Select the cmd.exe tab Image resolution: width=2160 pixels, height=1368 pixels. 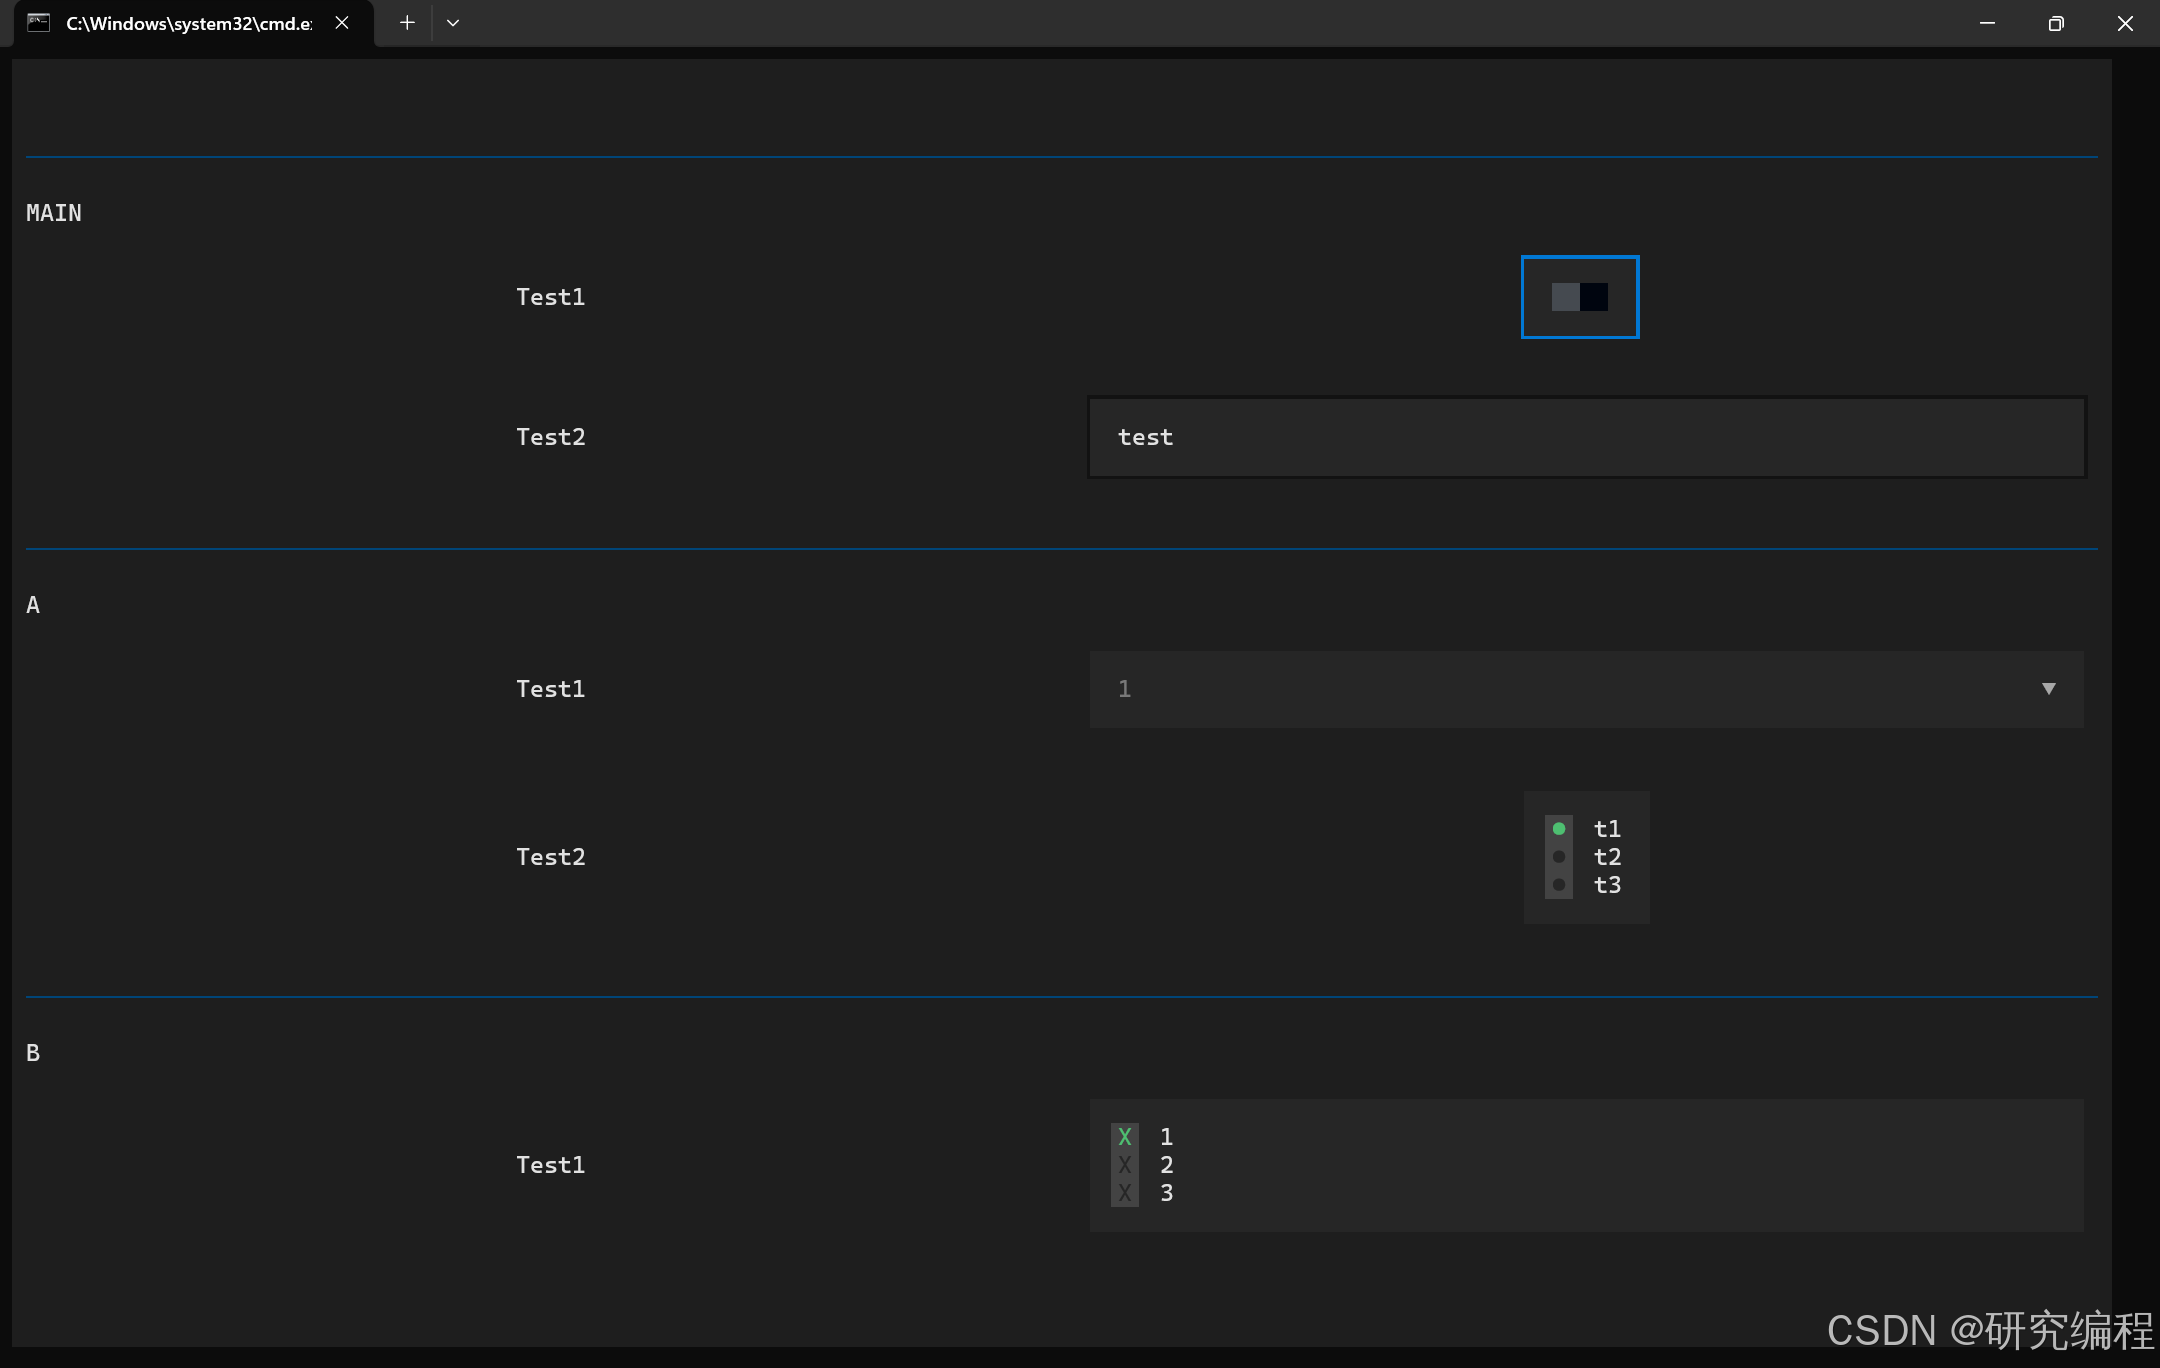(188, 23)
